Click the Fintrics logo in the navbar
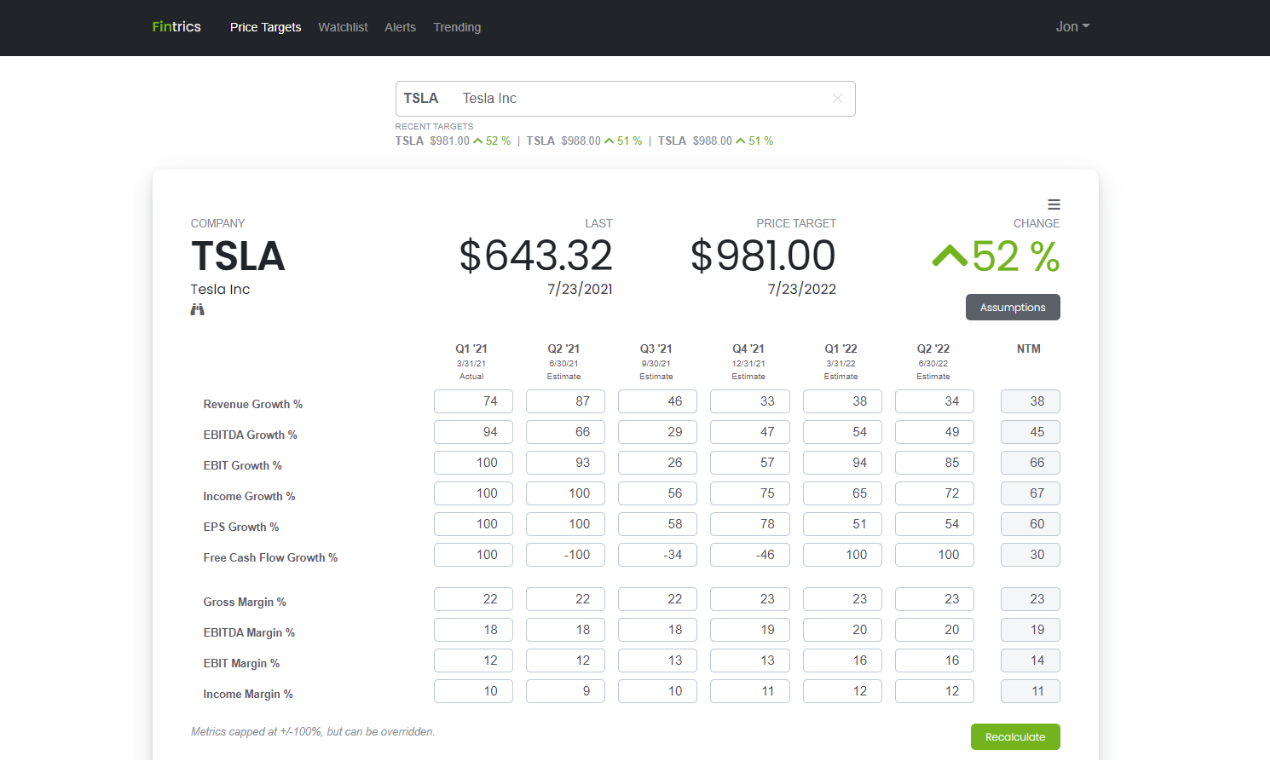 [x=176, y=27]
